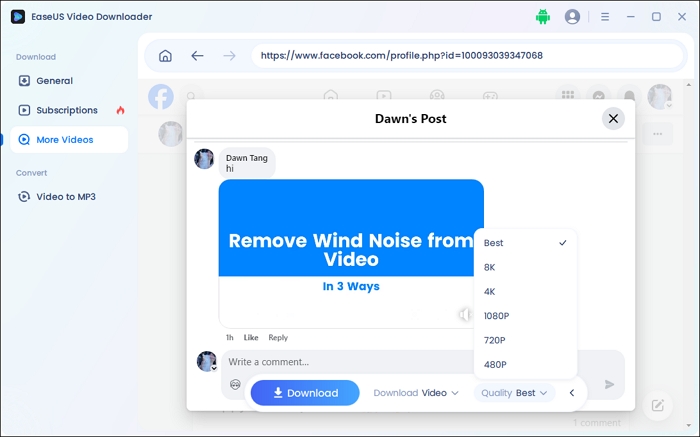The height and width of the screenshot is (437, 700).
Task: Open Facebook groups tab icon
Action: [437, 96]
